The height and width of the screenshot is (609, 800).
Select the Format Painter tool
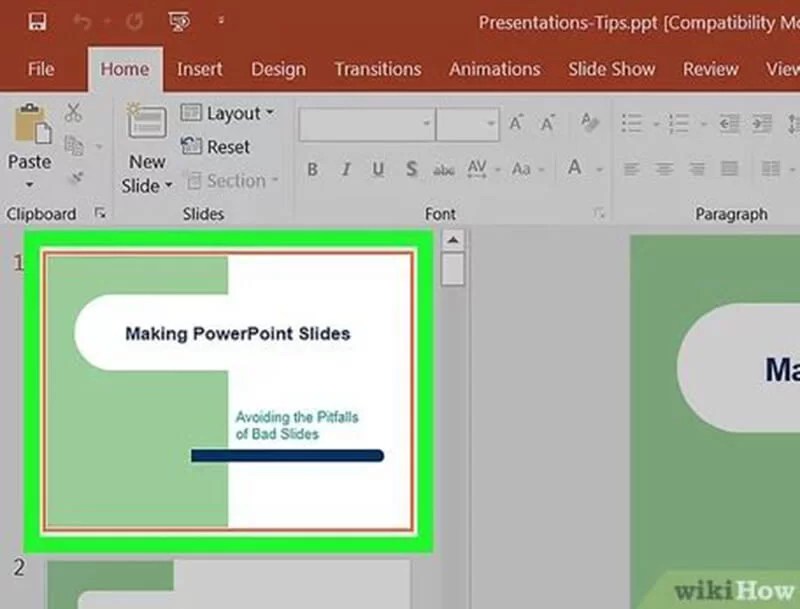tap(76, 177)
